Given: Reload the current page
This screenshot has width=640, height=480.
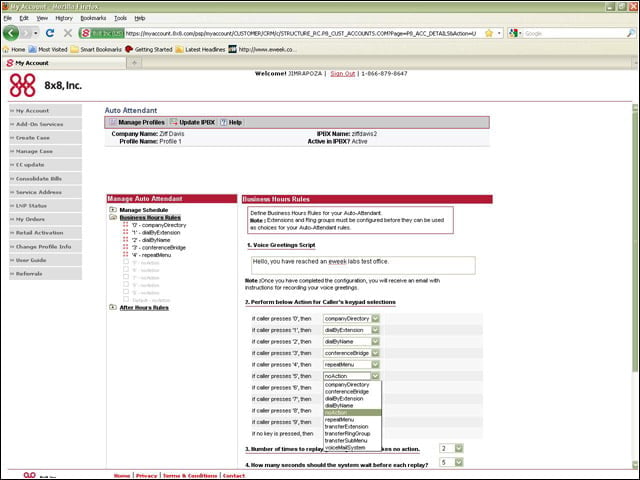Looking at the screenshot, I should click(50, 33).
